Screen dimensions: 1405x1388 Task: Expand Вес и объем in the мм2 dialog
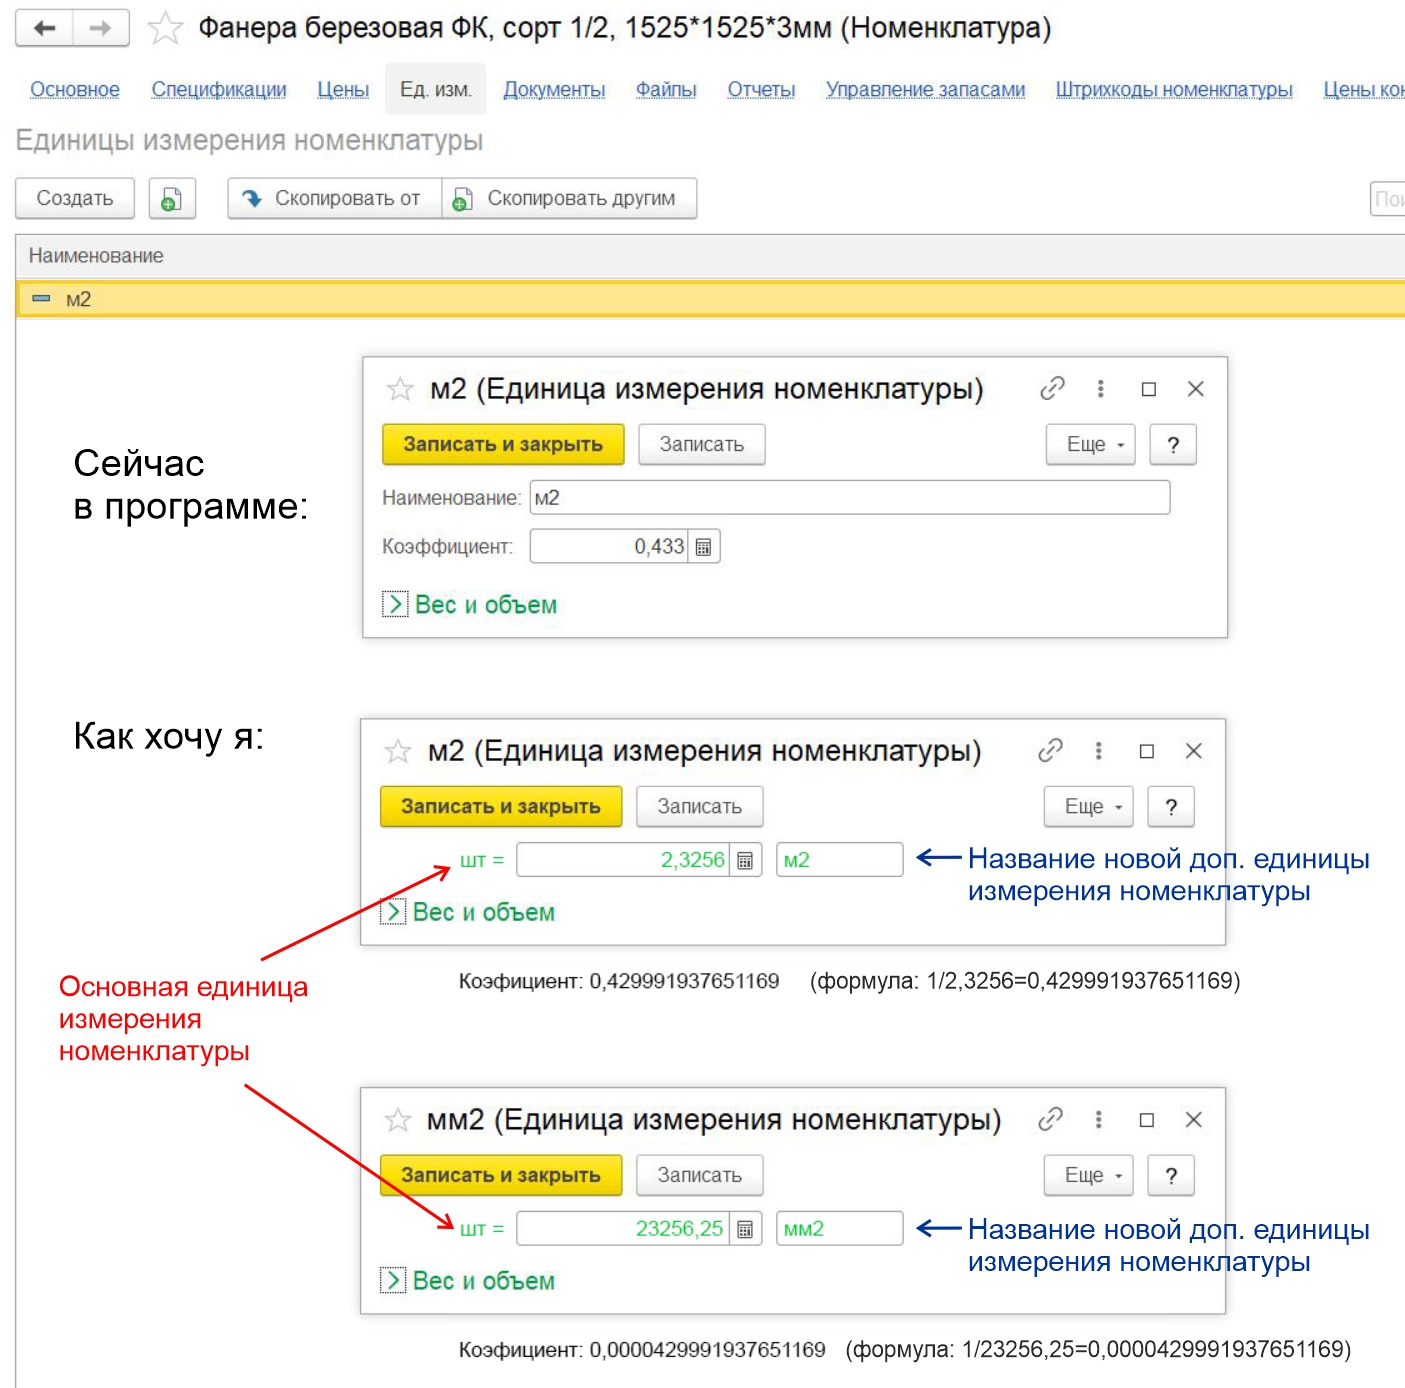pyautogui.click(x=393, y=1281)
